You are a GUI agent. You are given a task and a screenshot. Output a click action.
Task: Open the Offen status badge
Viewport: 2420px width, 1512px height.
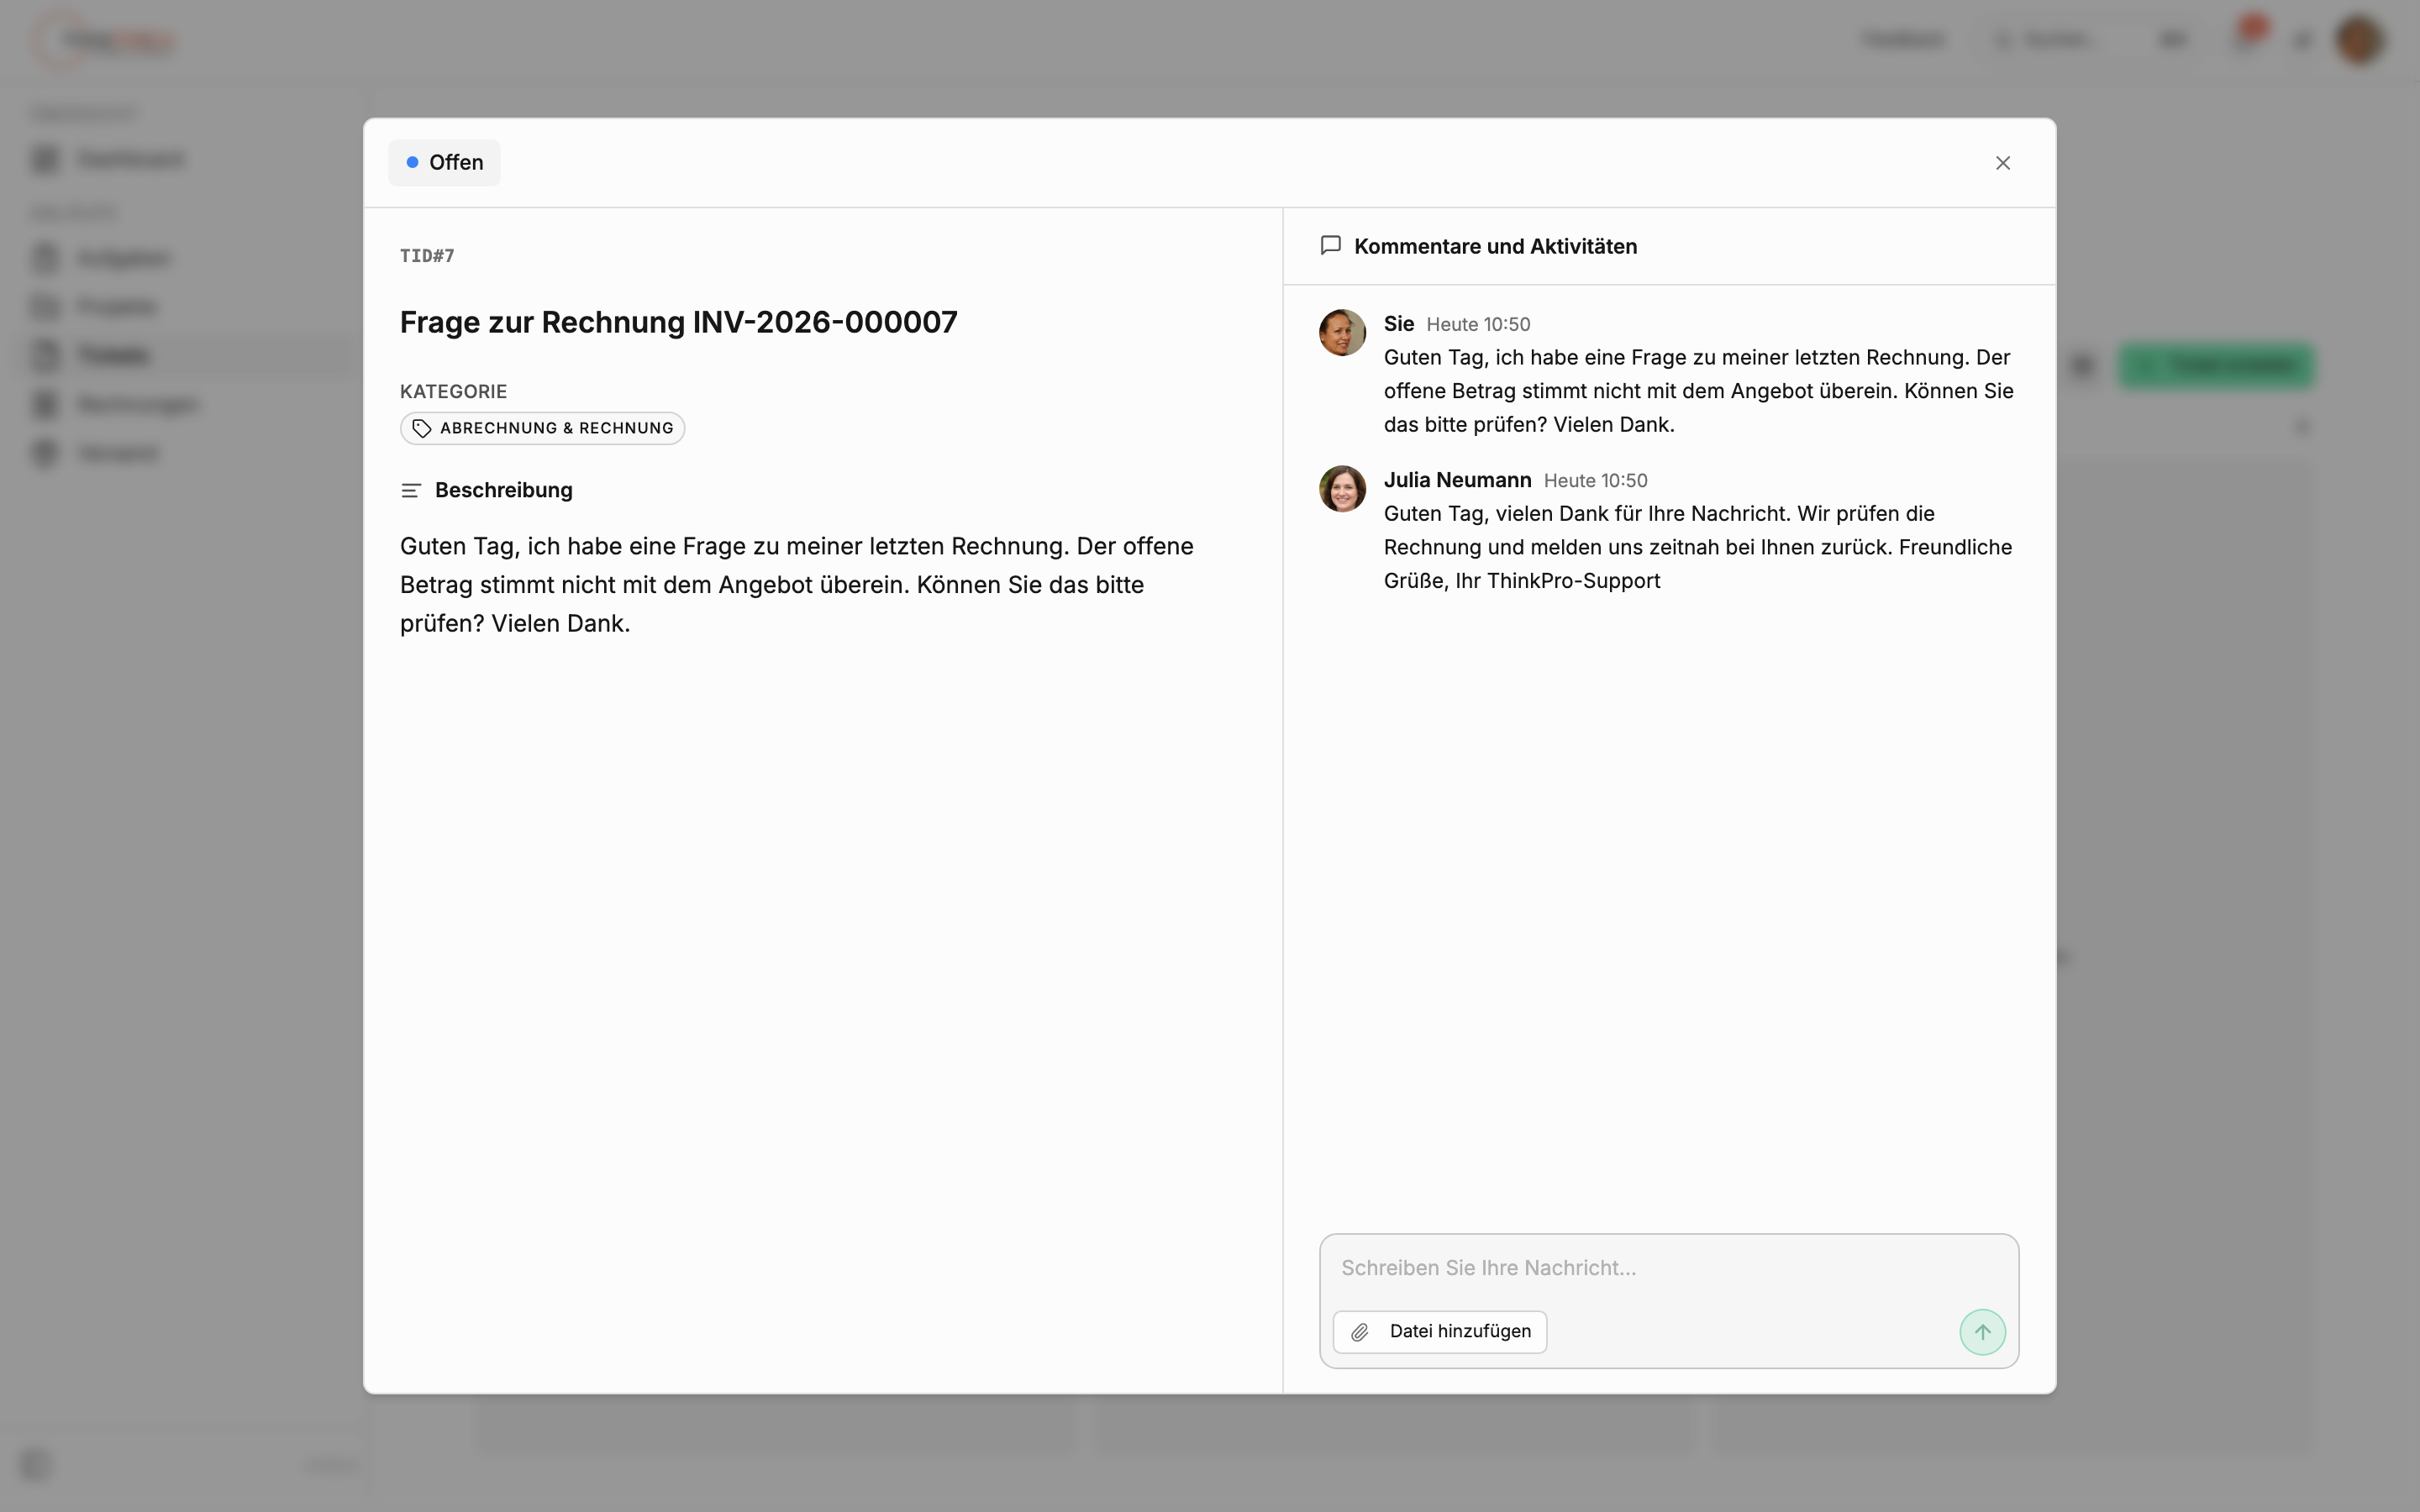(444, 163)
